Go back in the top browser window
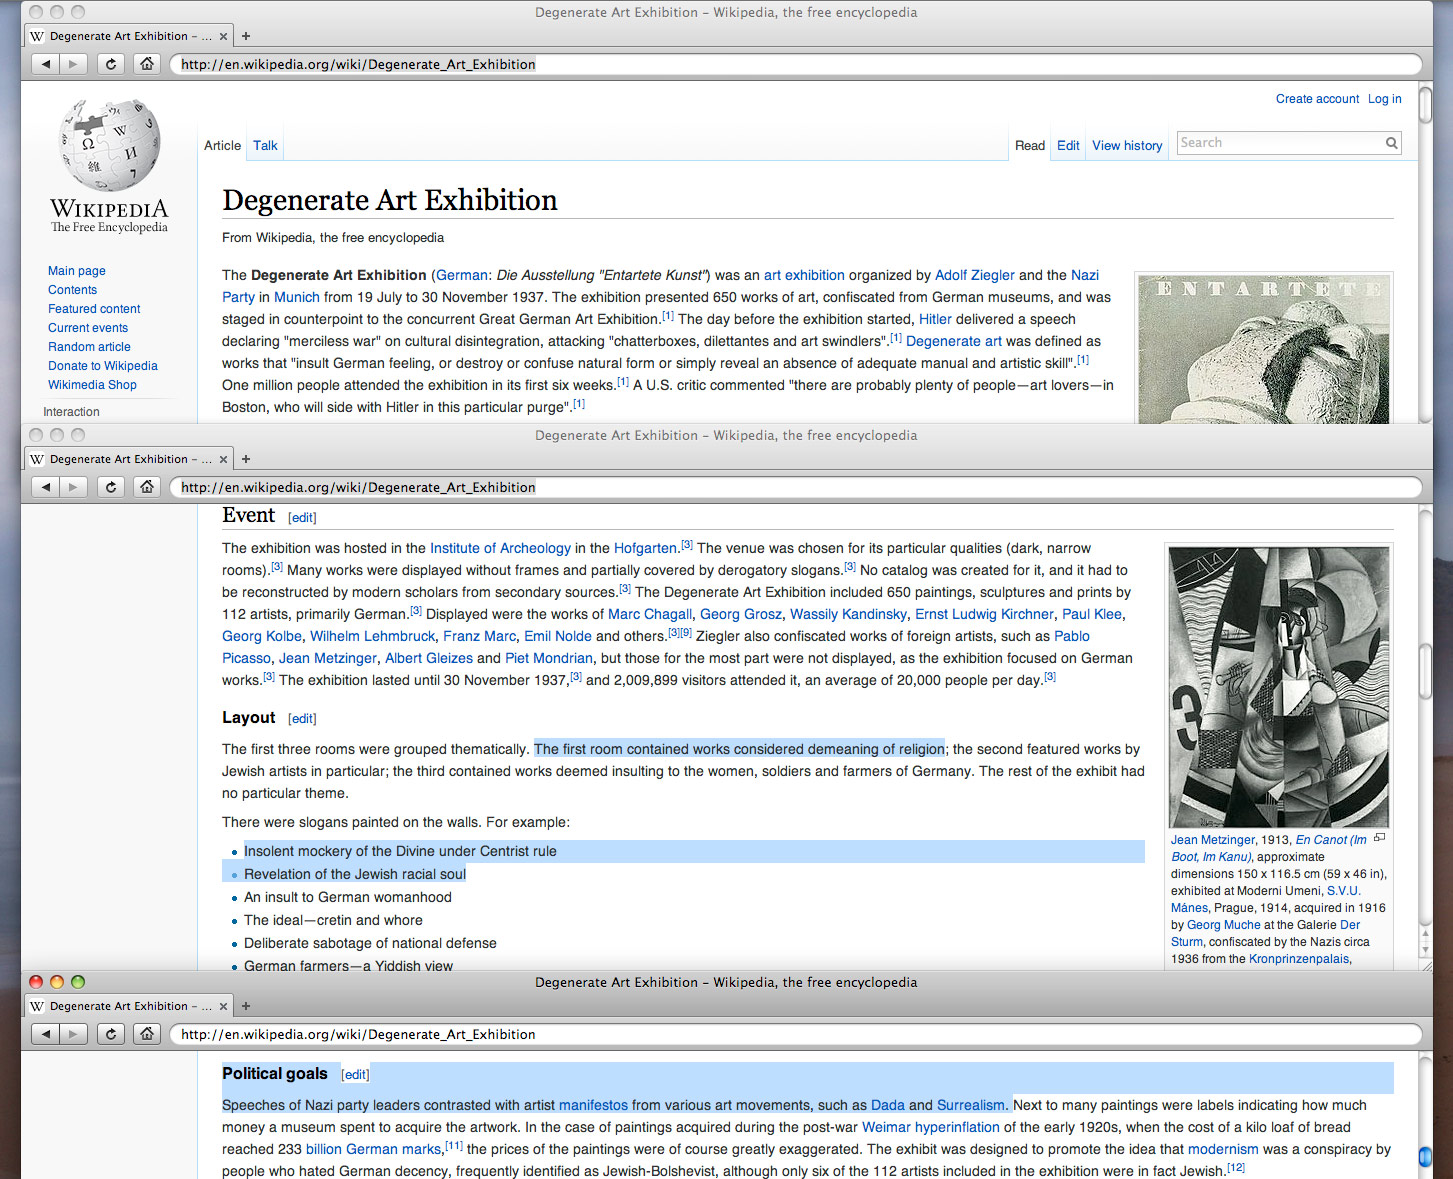This screenshot has height=1179, width=1453. point(46,64)
